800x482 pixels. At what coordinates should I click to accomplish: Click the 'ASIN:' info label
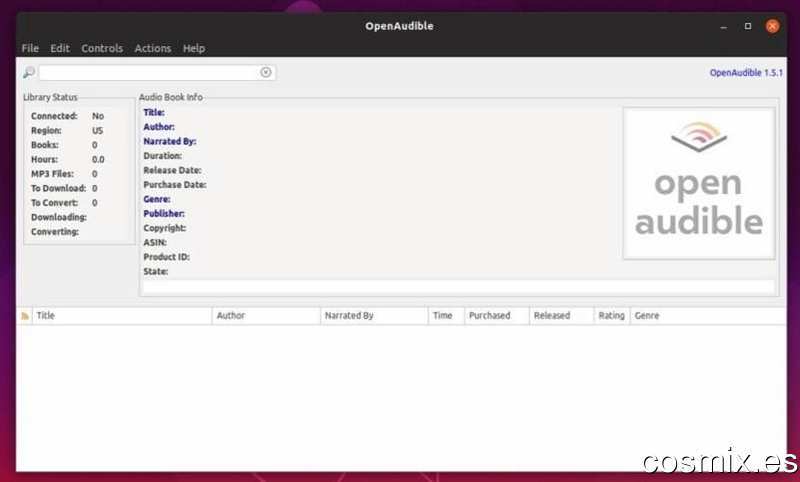click(x=155, y=242)
